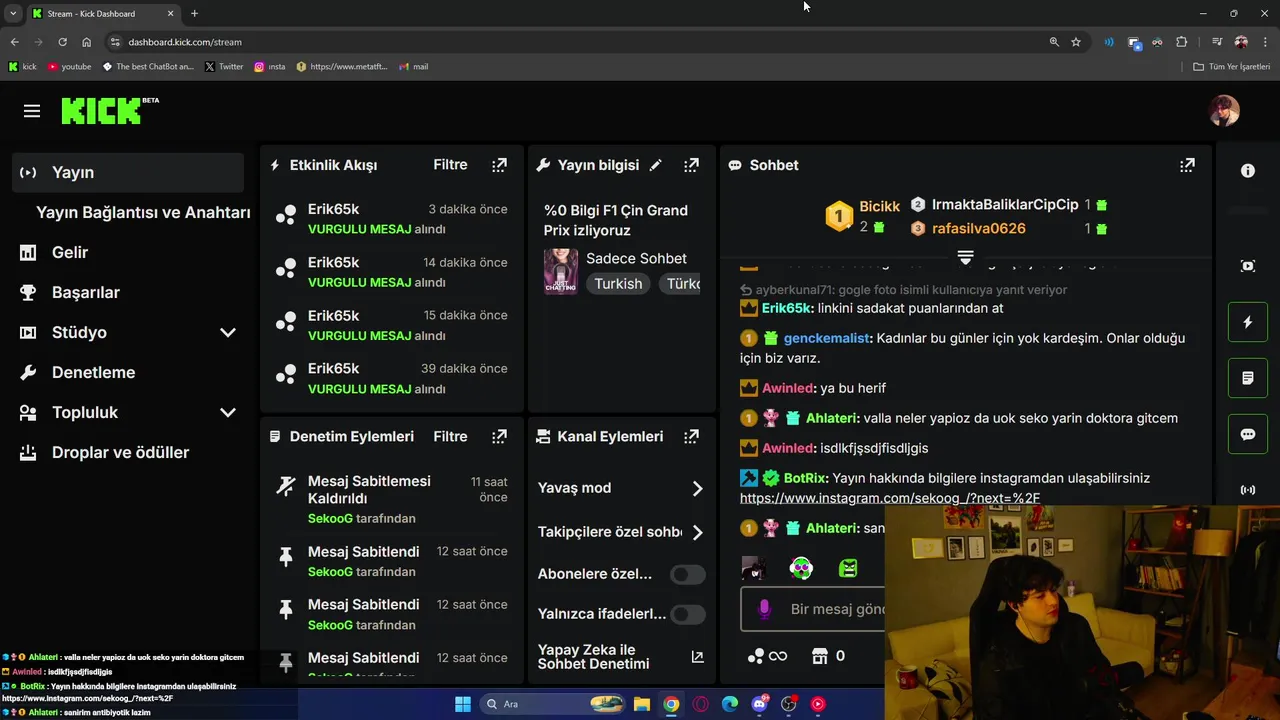The height and width of the screenshot is (720, 1280).
Task: Collapse the leaderboard with the chevron handle
Action: tap(965, 258)
